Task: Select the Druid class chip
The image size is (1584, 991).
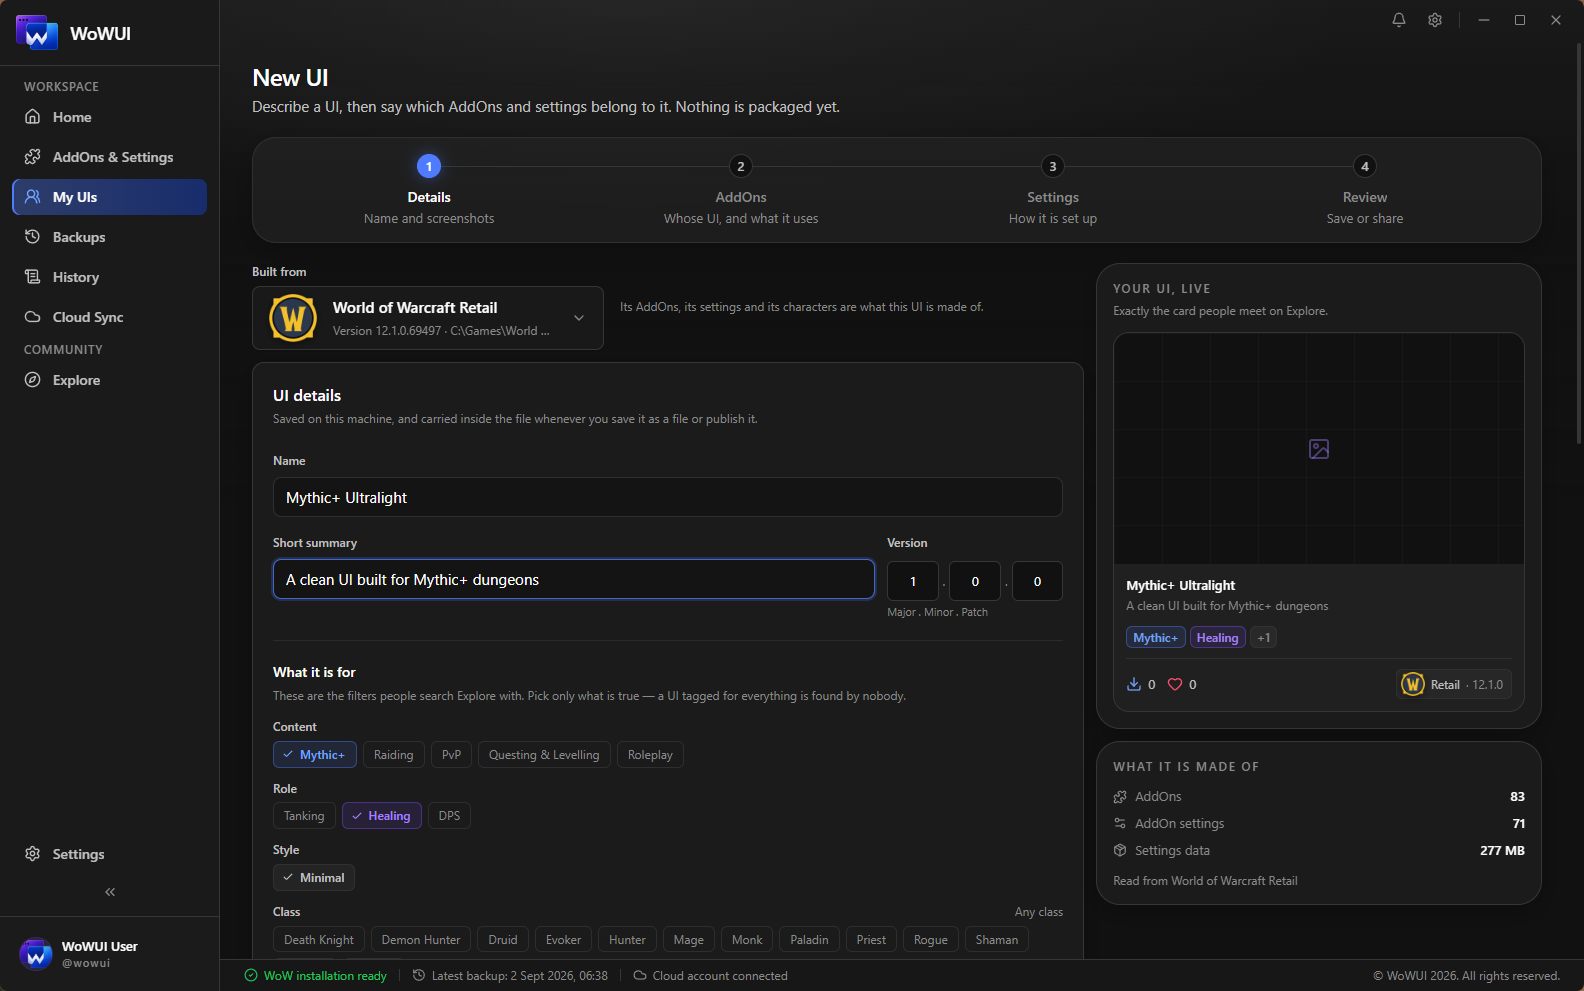Action: (503, 940)
